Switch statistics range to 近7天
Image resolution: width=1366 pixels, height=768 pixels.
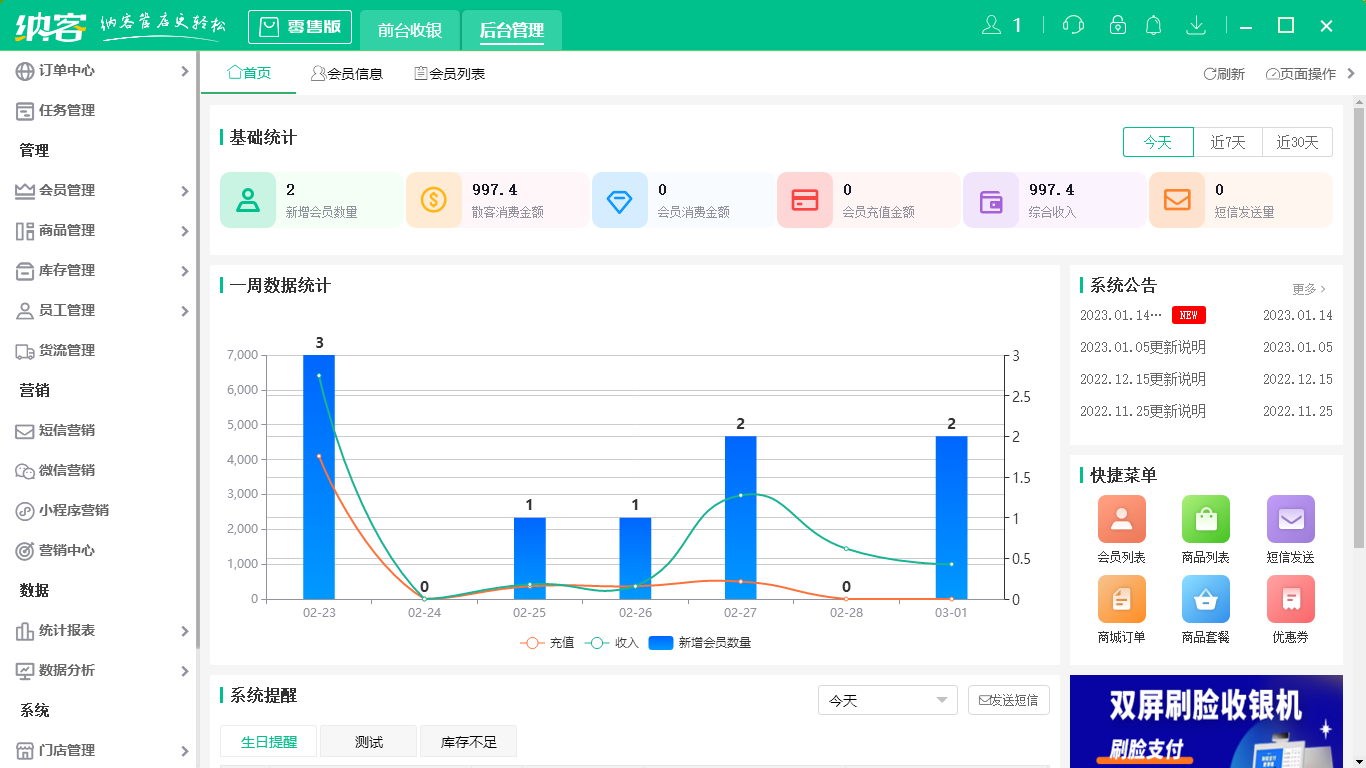1228,142
